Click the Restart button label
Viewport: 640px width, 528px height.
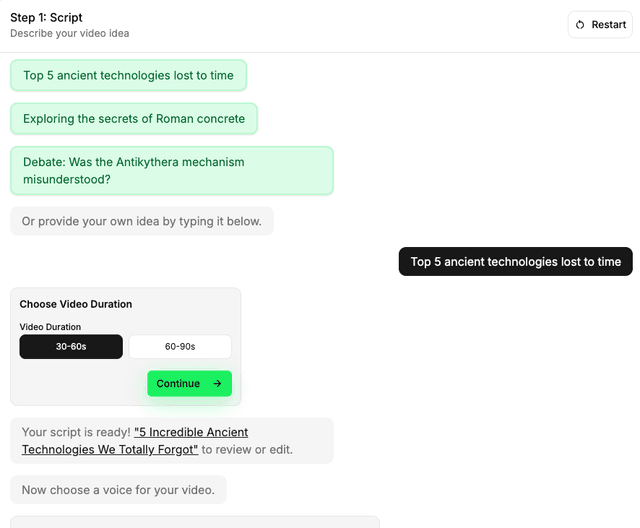[x=608, y=25]
